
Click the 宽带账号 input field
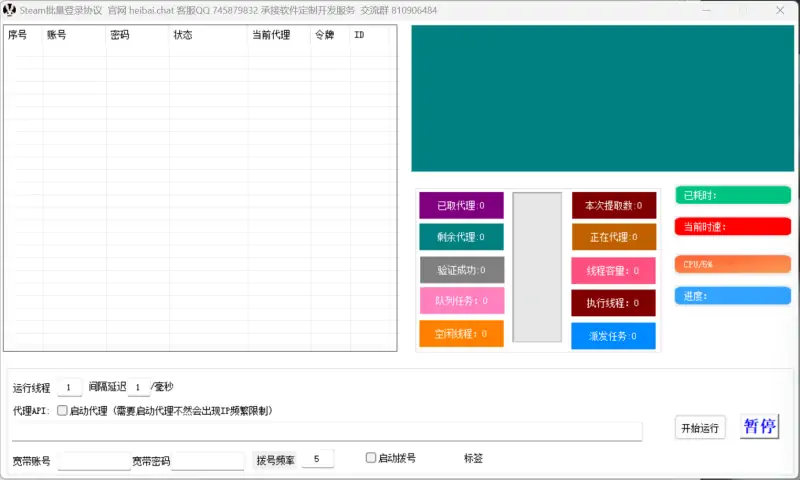tap(94, 461)
